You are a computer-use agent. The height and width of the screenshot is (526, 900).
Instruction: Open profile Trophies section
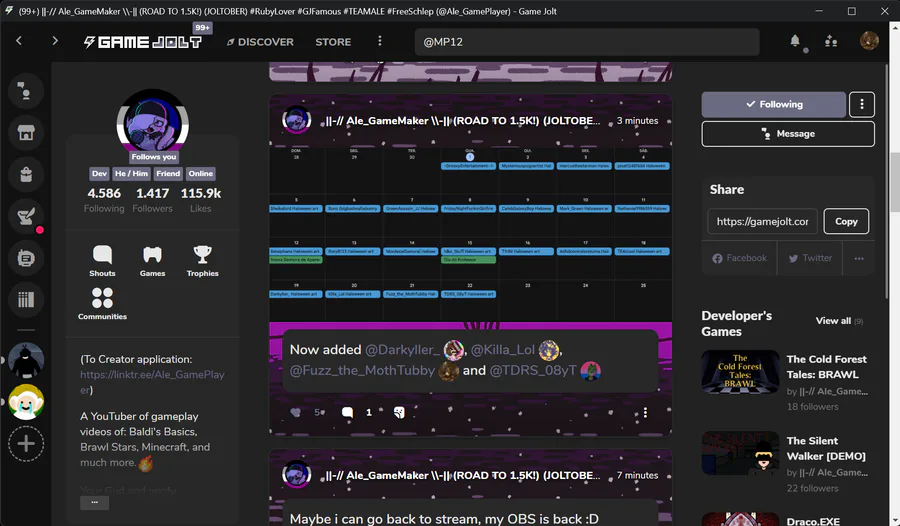(x=203, y=261)
